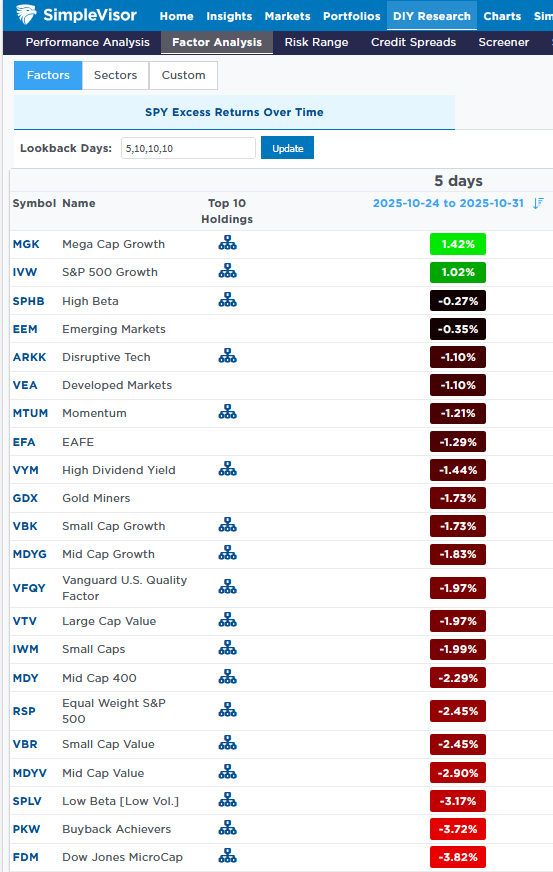Viewport: 553px width, 872px height.
Task: Click FDM -3.82% return cell
Action: 458,857
